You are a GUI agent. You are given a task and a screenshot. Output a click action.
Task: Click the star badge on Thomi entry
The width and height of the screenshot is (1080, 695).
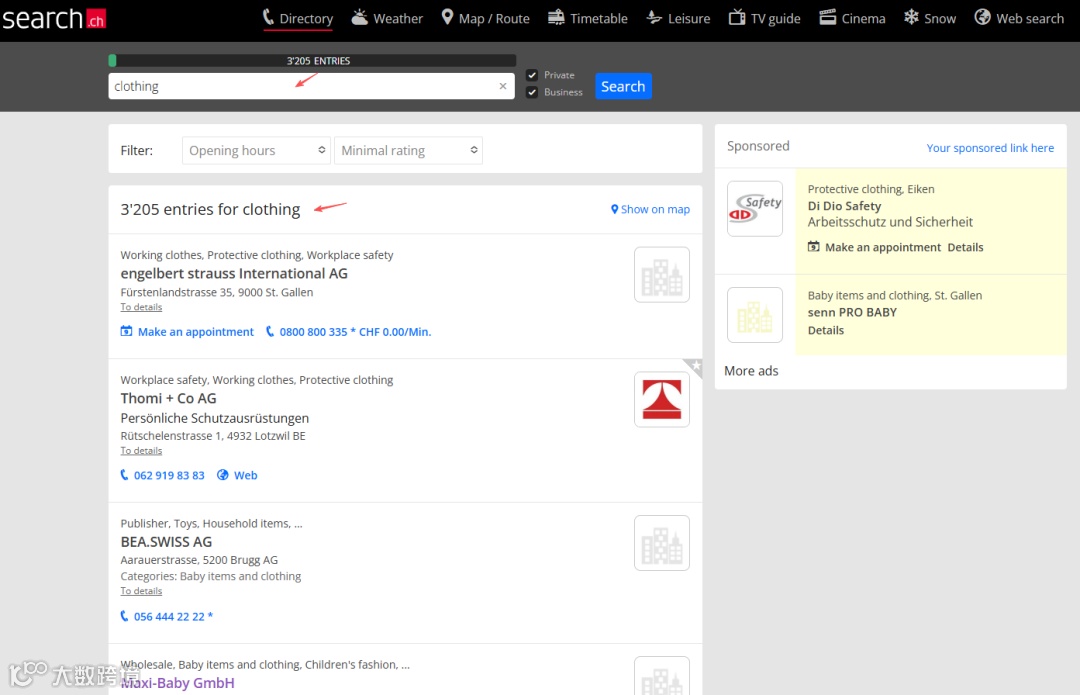pos(695,366)
